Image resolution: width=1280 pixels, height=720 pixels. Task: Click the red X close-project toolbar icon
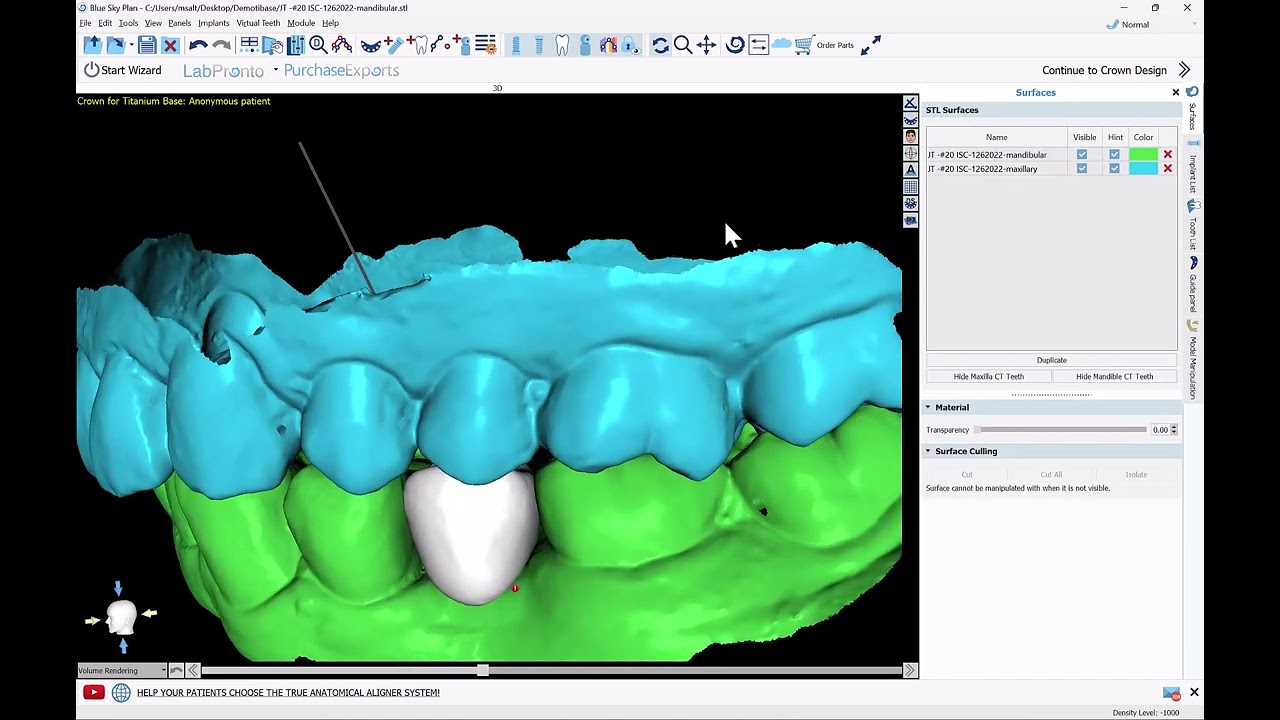point(170,45)
